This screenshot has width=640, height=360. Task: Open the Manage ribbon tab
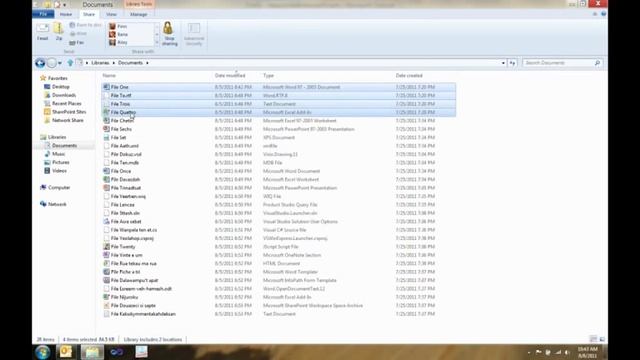[x=138, y=14]
